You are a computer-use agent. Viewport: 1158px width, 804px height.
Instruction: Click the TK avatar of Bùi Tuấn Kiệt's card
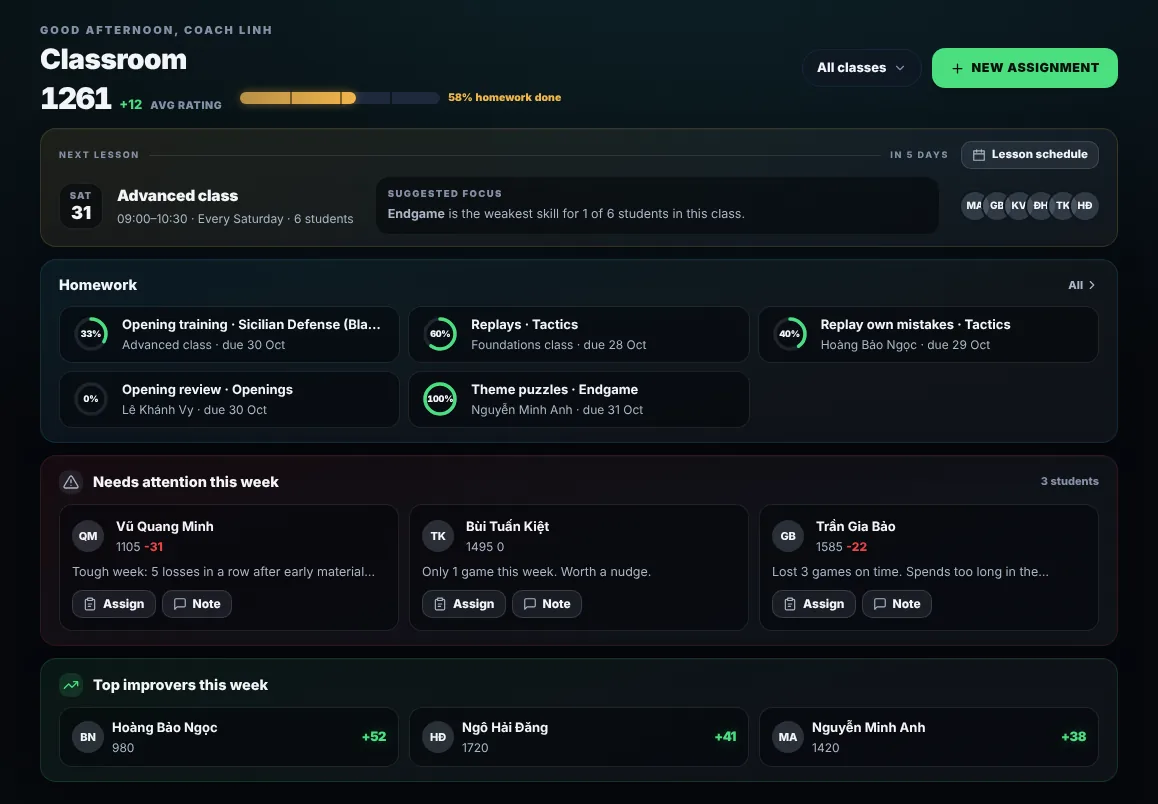[438, 536]
